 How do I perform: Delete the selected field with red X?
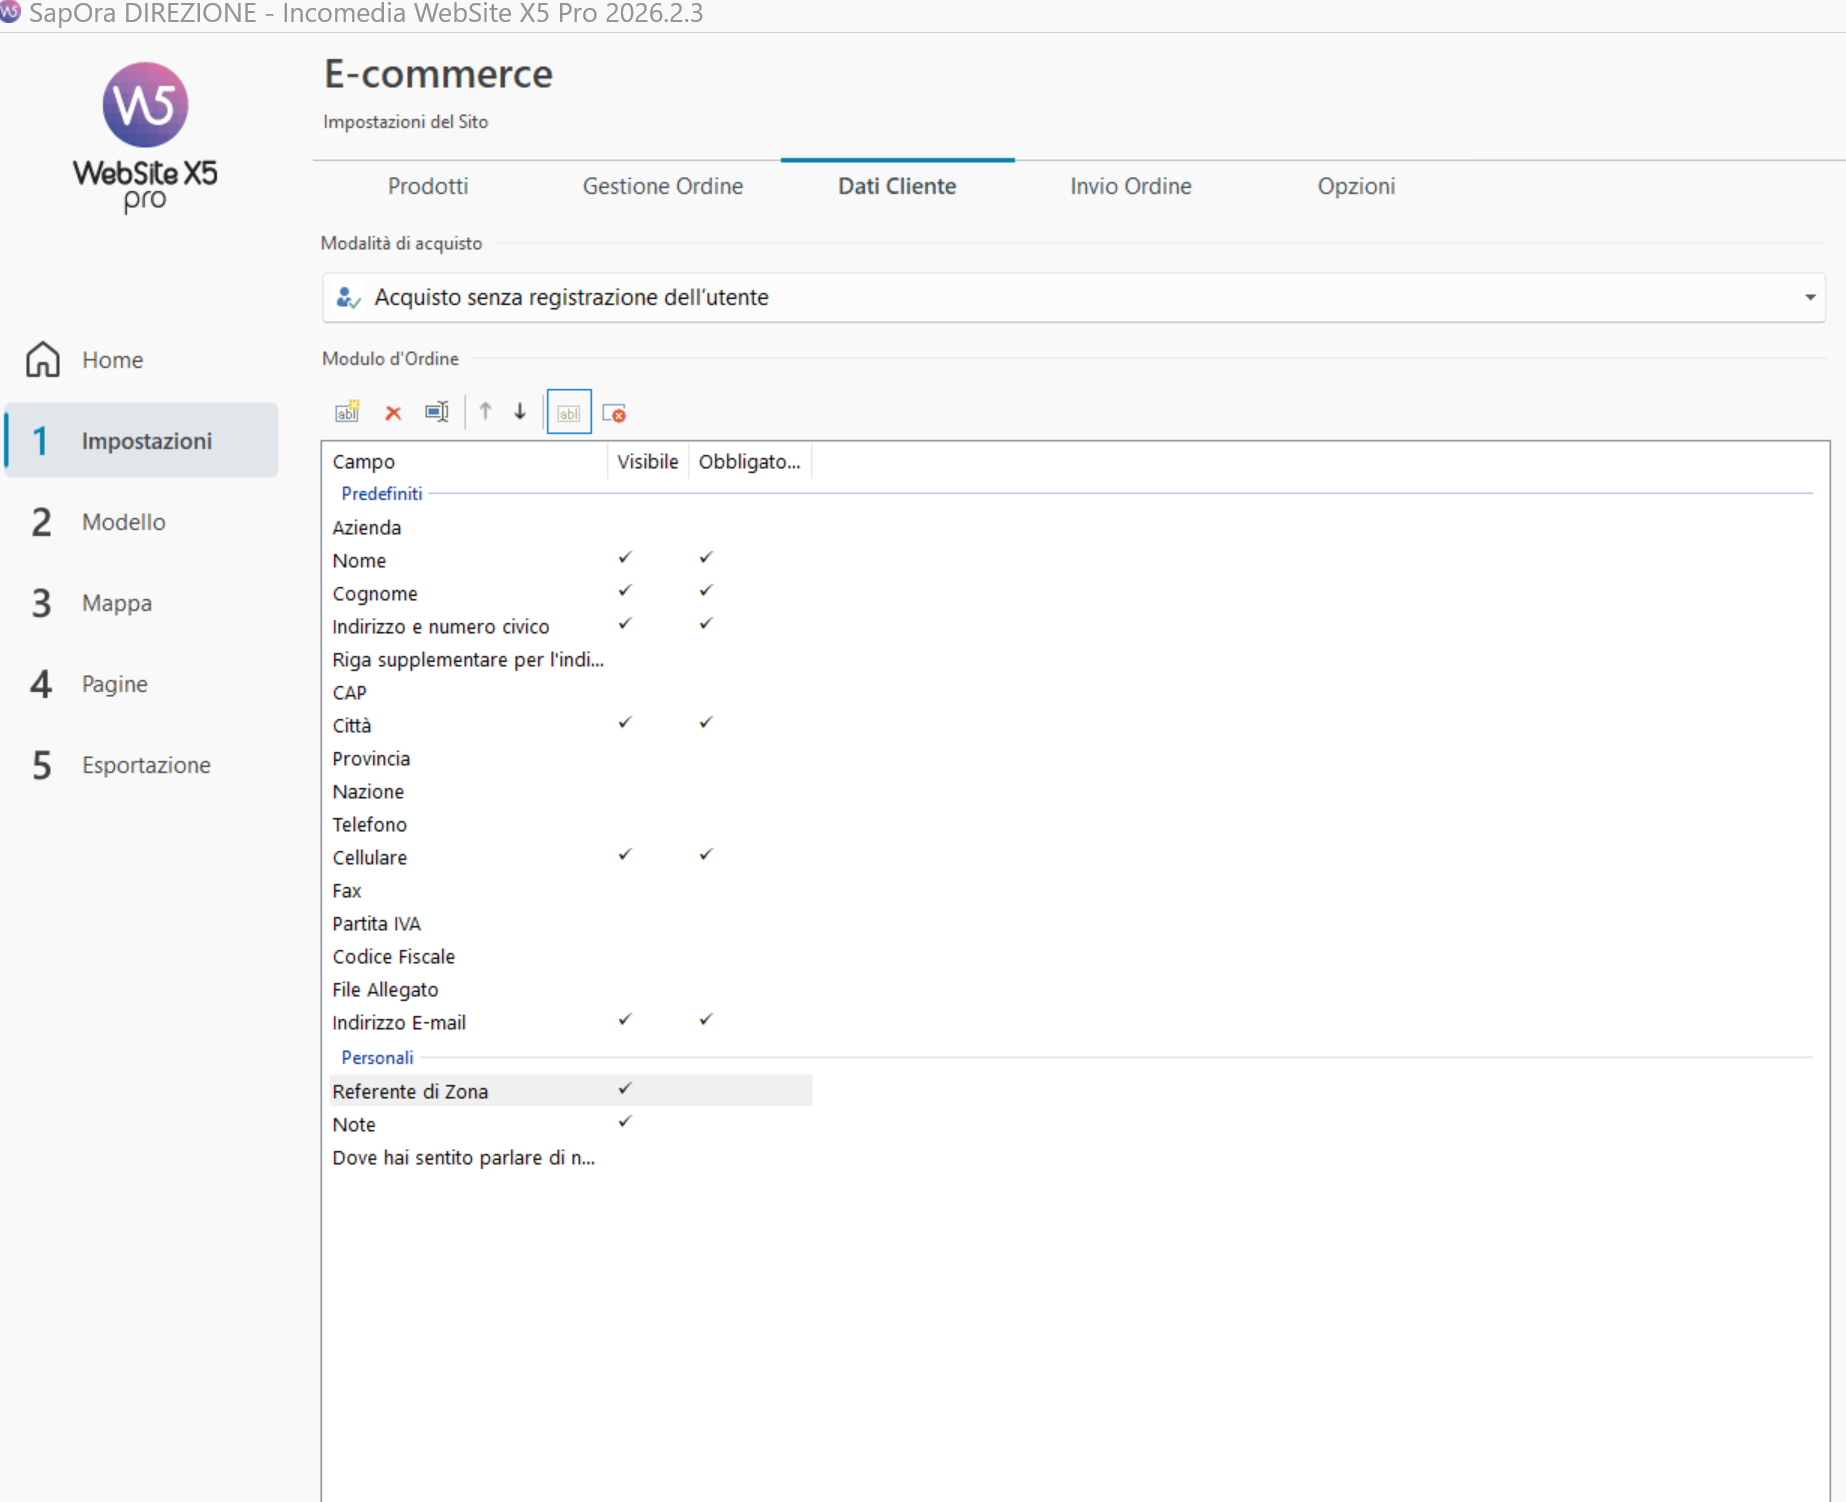(393, 412)
